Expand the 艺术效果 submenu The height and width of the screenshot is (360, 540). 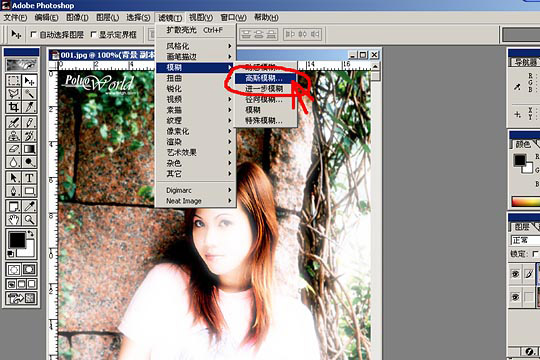[x=196, y=152]
